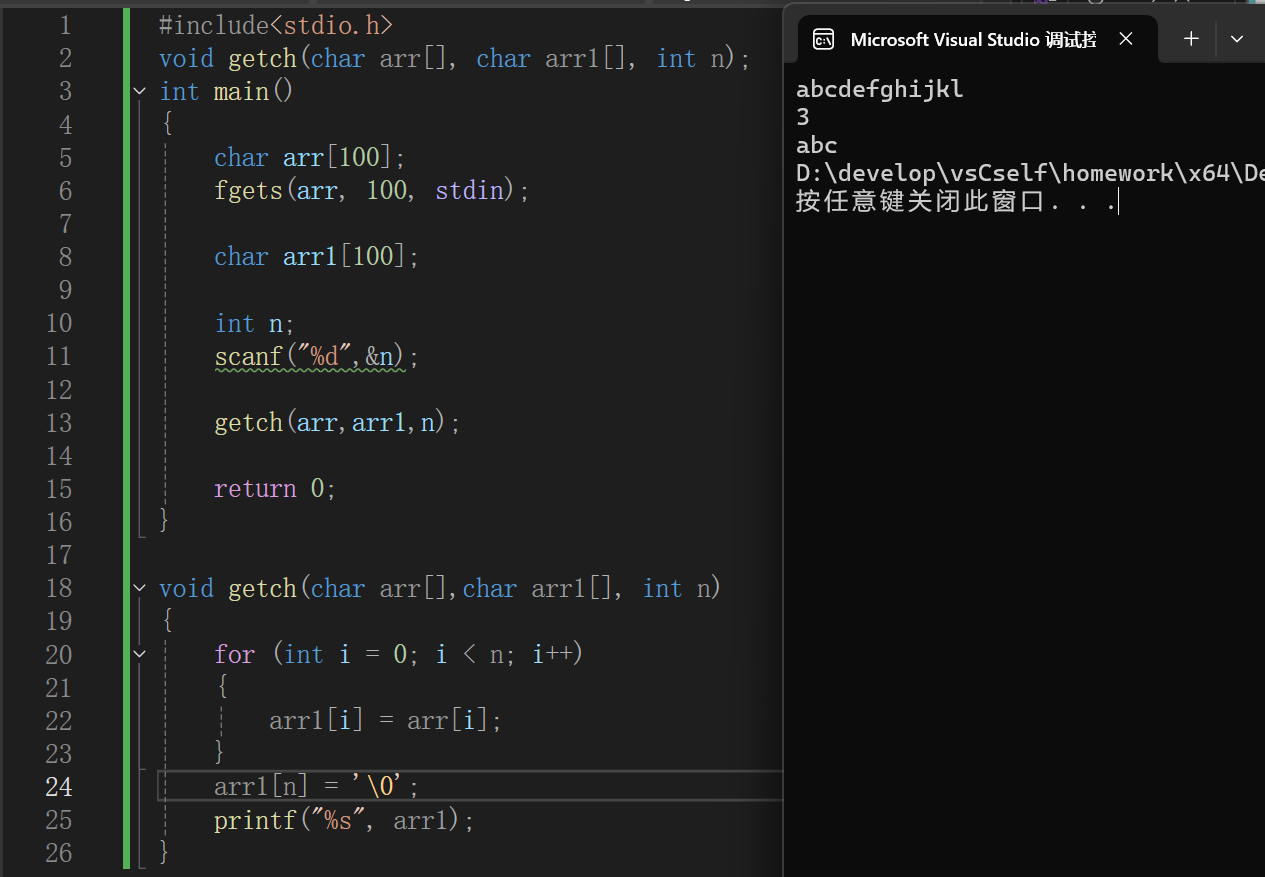The height and width of the screenshot is (877, 1265).
Task: Click the D:\develop\vsCself path line in console
Action: point(1030,173)
